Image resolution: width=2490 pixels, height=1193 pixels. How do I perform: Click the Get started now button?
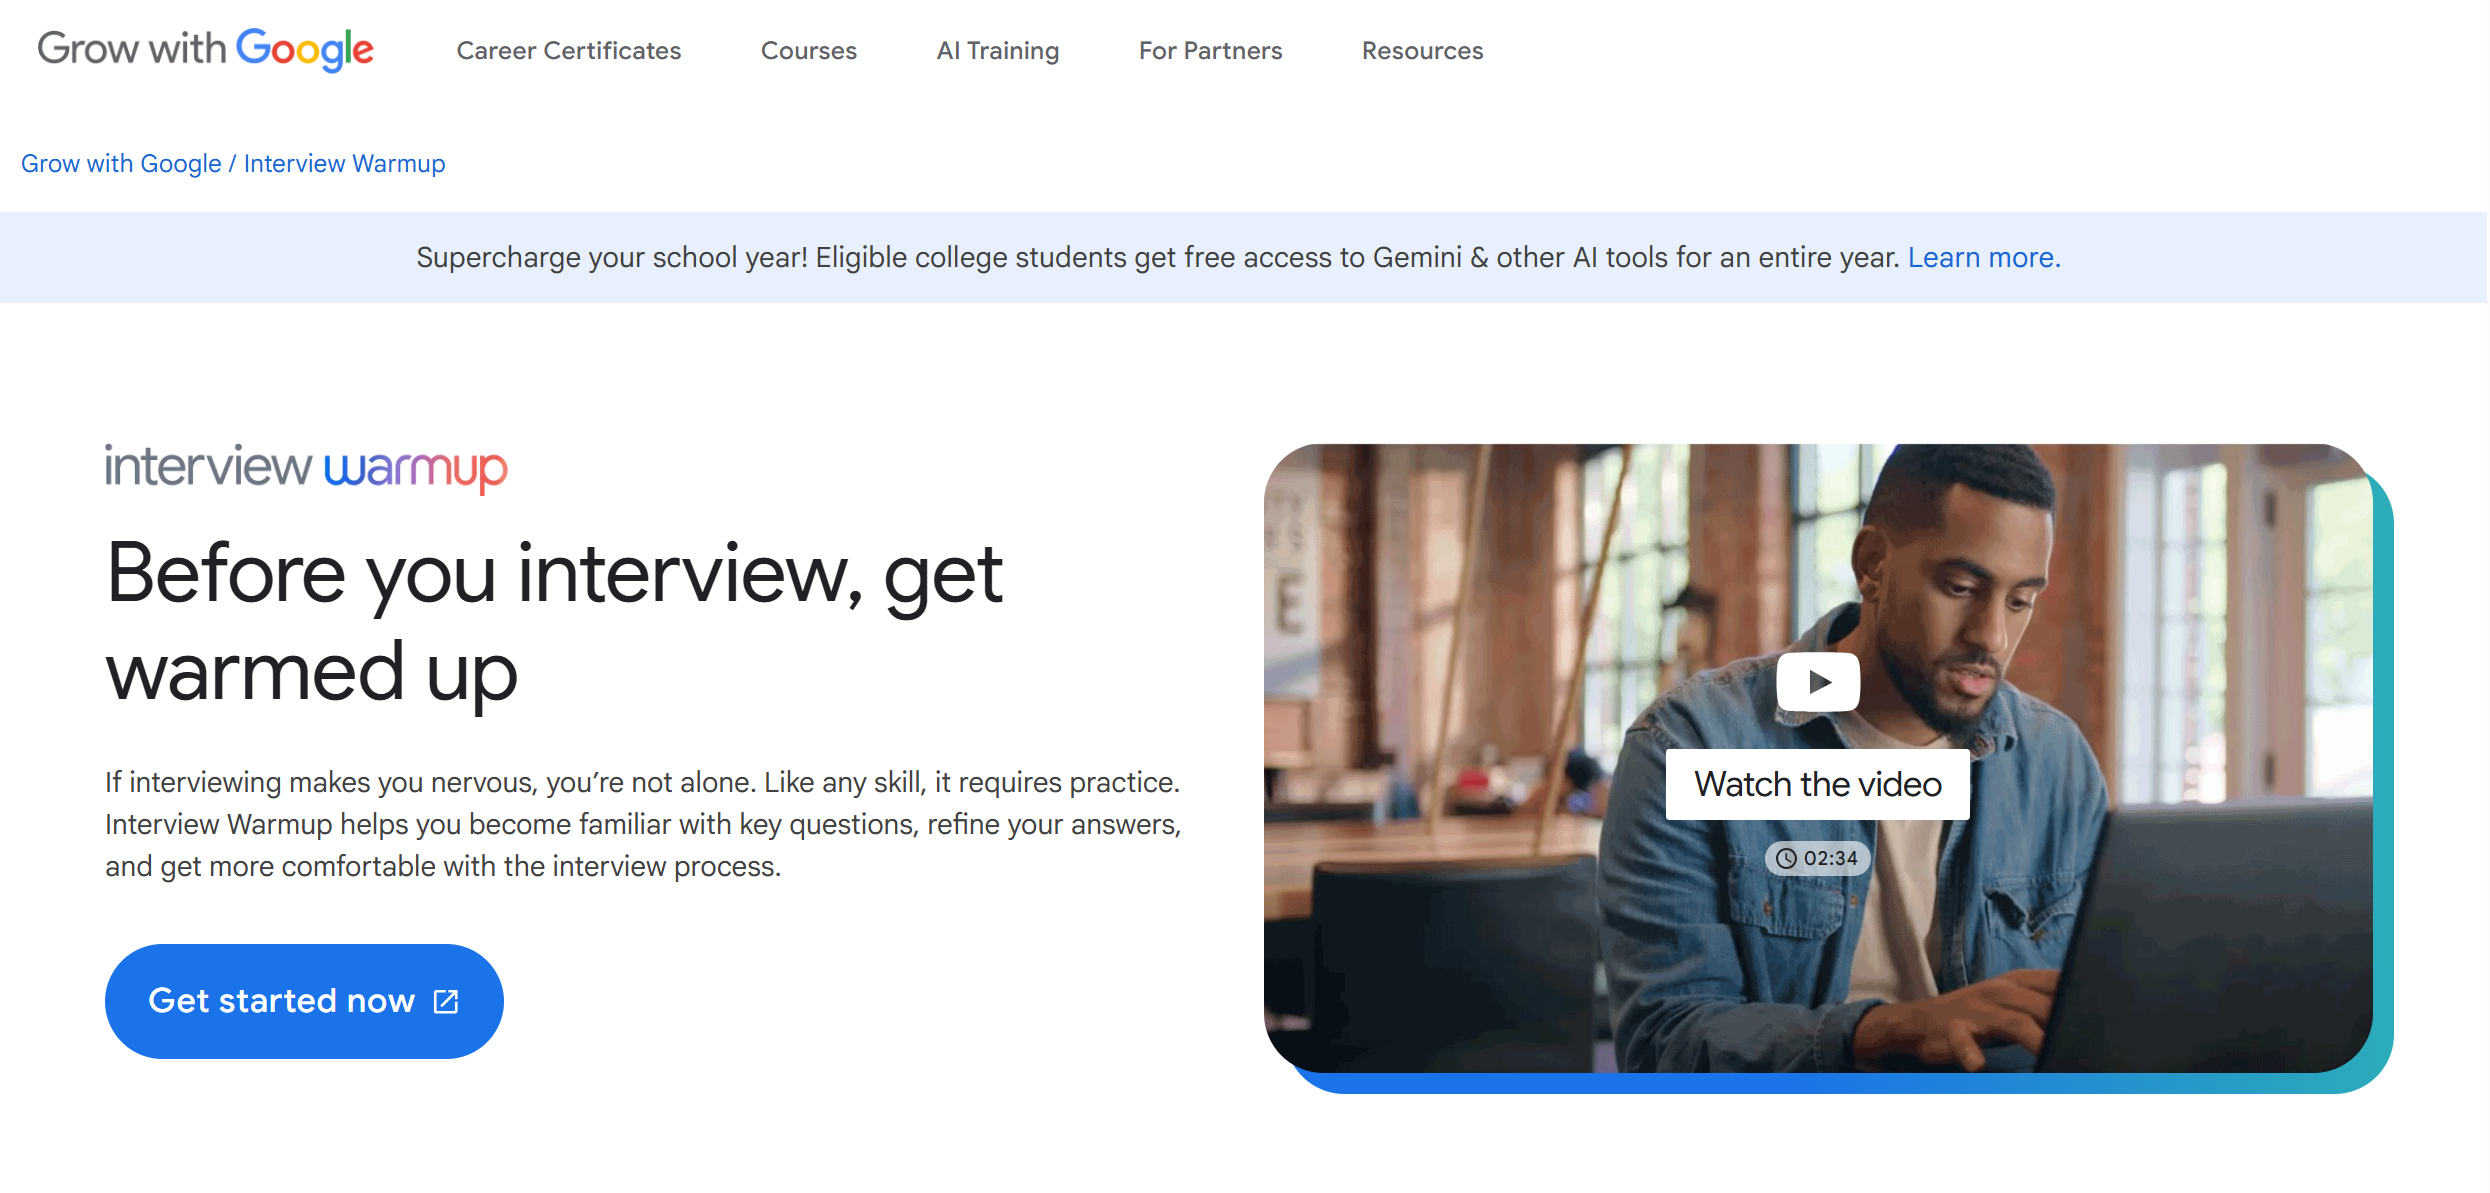pos(304,1001)
